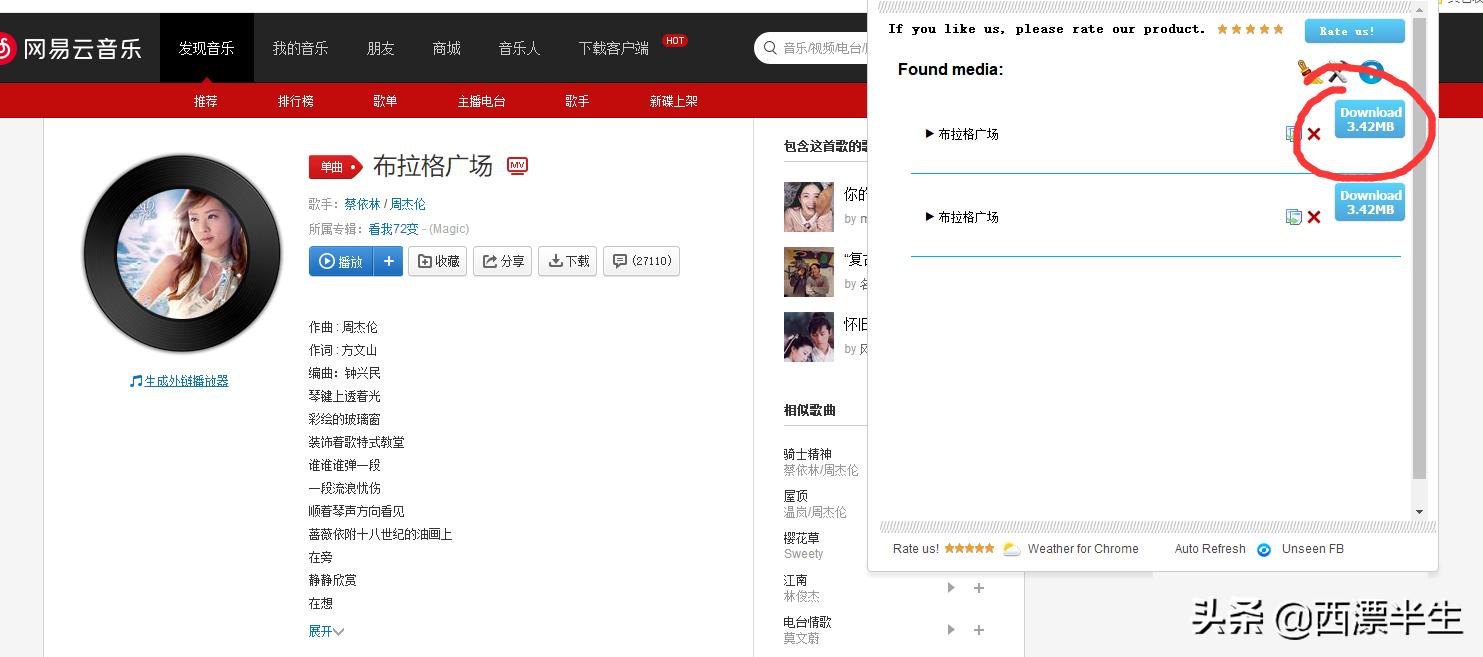Click the copy icon beside the first 布拉格广场 entry
This screenshot has height=657, width=1483.
click(x=1294, y=132)
